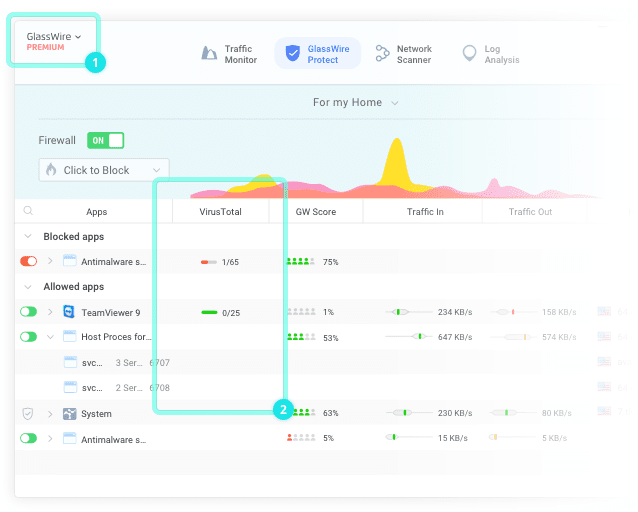Toggle Host Process firewall switch
Screen dimensions: 638x512
coord(28,337)
